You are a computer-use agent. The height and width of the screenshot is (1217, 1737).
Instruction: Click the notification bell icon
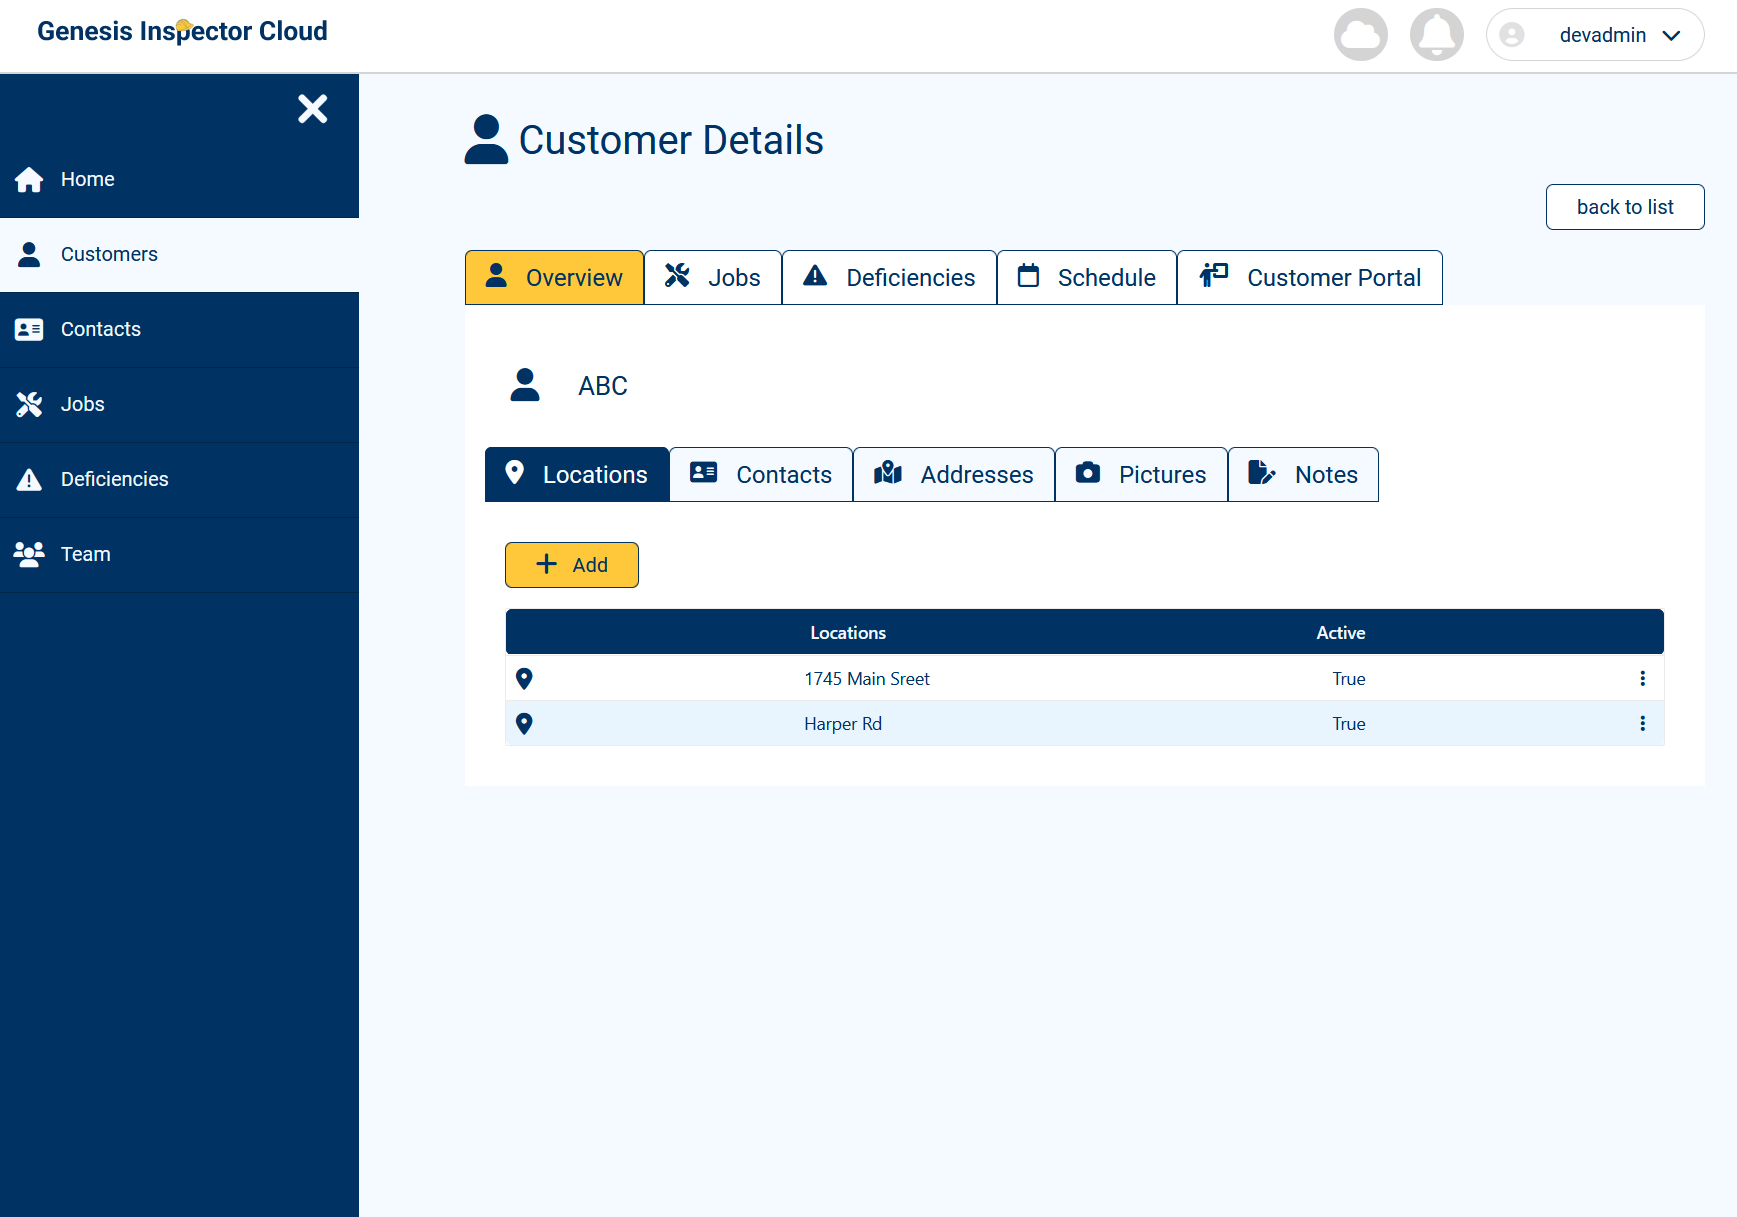[x=1437, y=35]
